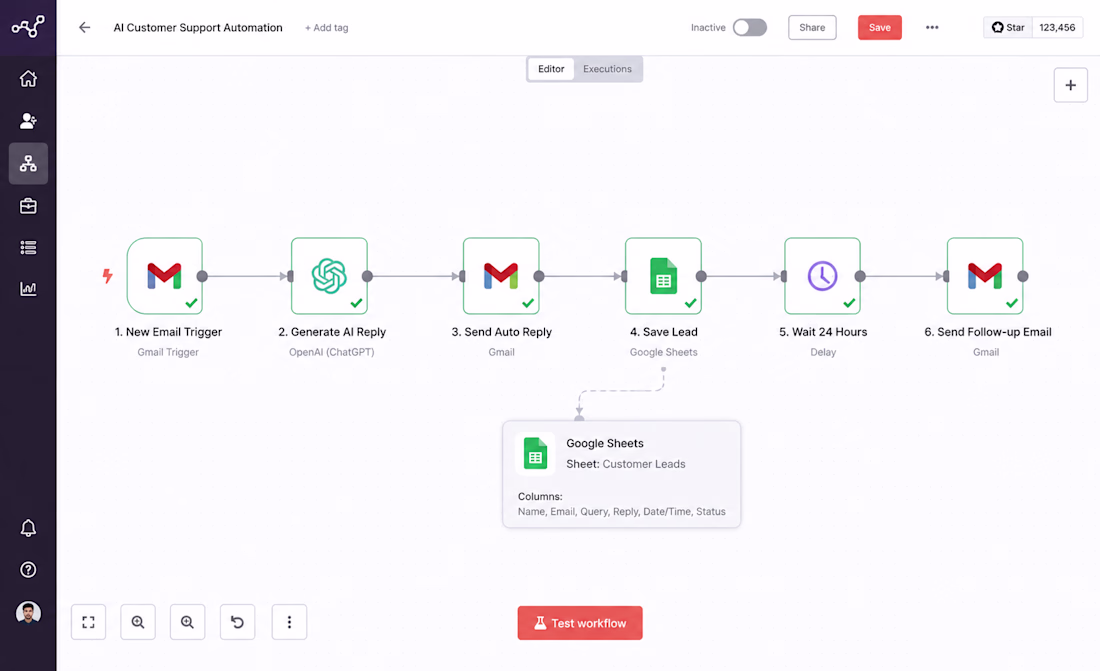This screenshot has width=1100, height=671.
Task: Run Test workflow
Action: pos(580,623)
